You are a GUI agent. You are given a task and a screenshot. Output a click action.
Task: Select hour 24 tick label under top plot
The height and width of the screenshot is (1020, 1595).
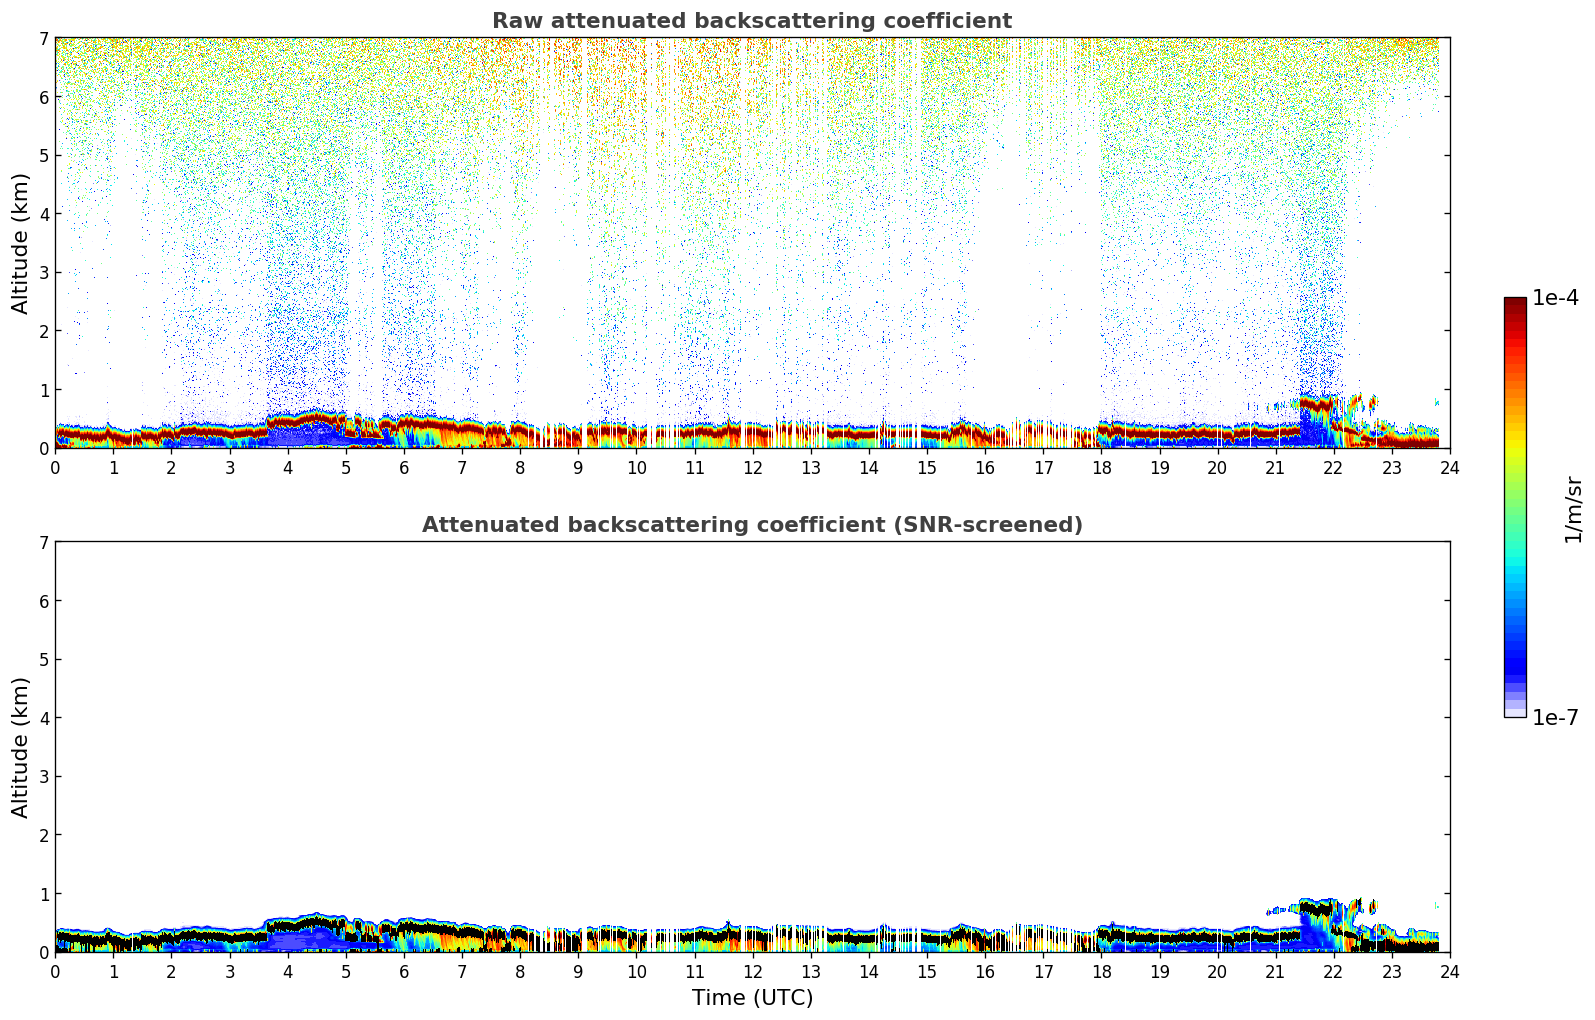click(1449, 467)
